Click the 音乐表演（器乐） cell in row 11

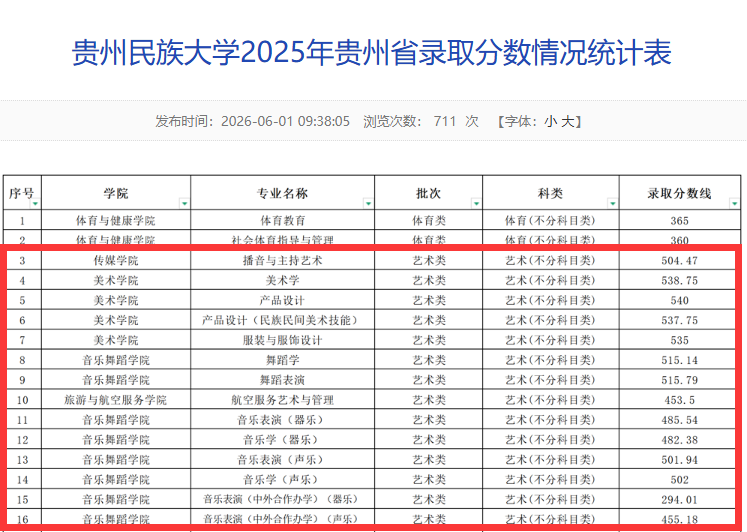pos(283,420)
